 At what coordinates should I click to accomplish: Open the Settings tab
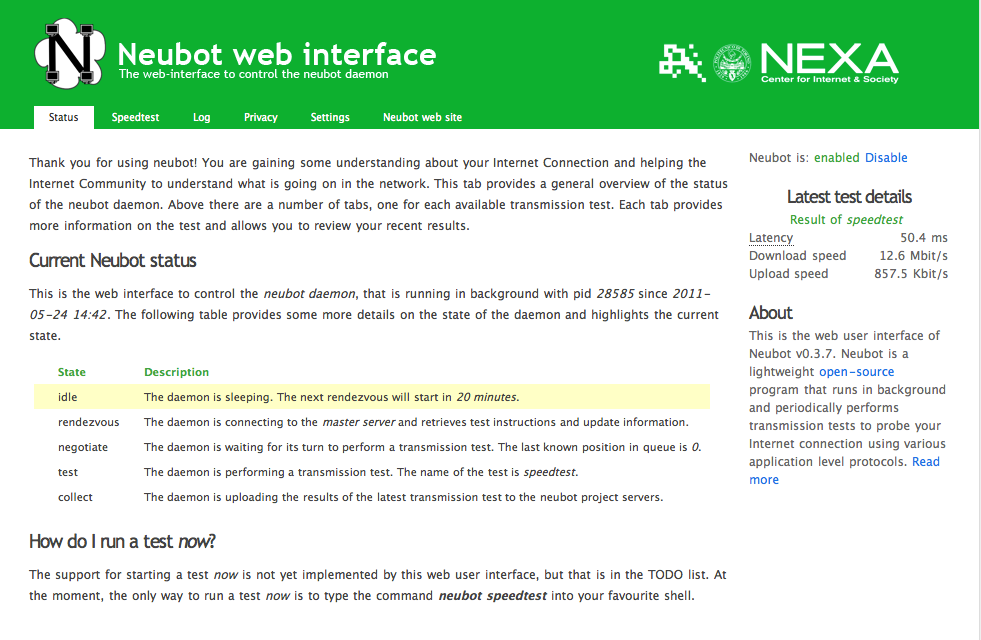[330, 117]
